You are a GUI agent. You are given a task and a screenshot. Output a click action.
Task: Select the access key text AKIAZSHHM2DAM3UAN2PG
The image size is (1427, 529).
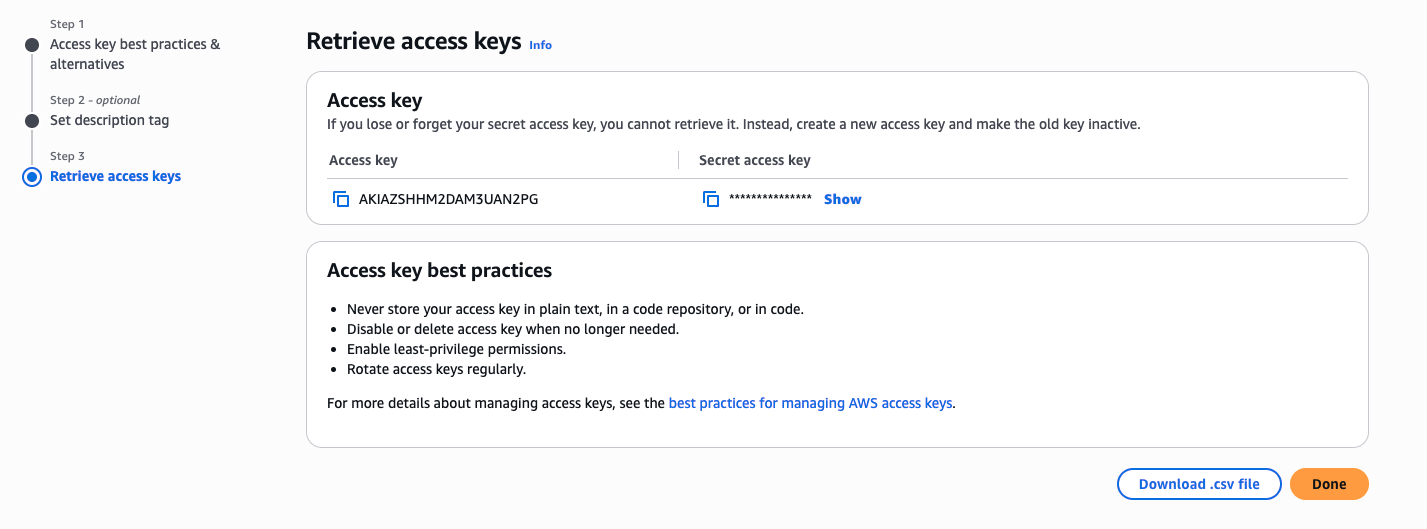448,199
